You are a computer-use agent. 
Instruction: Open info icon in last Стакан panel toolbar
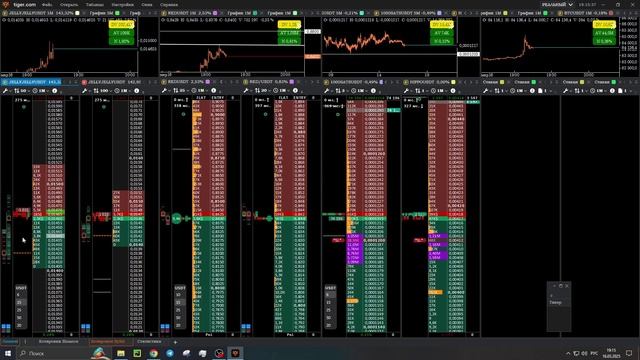pos(612,91)
